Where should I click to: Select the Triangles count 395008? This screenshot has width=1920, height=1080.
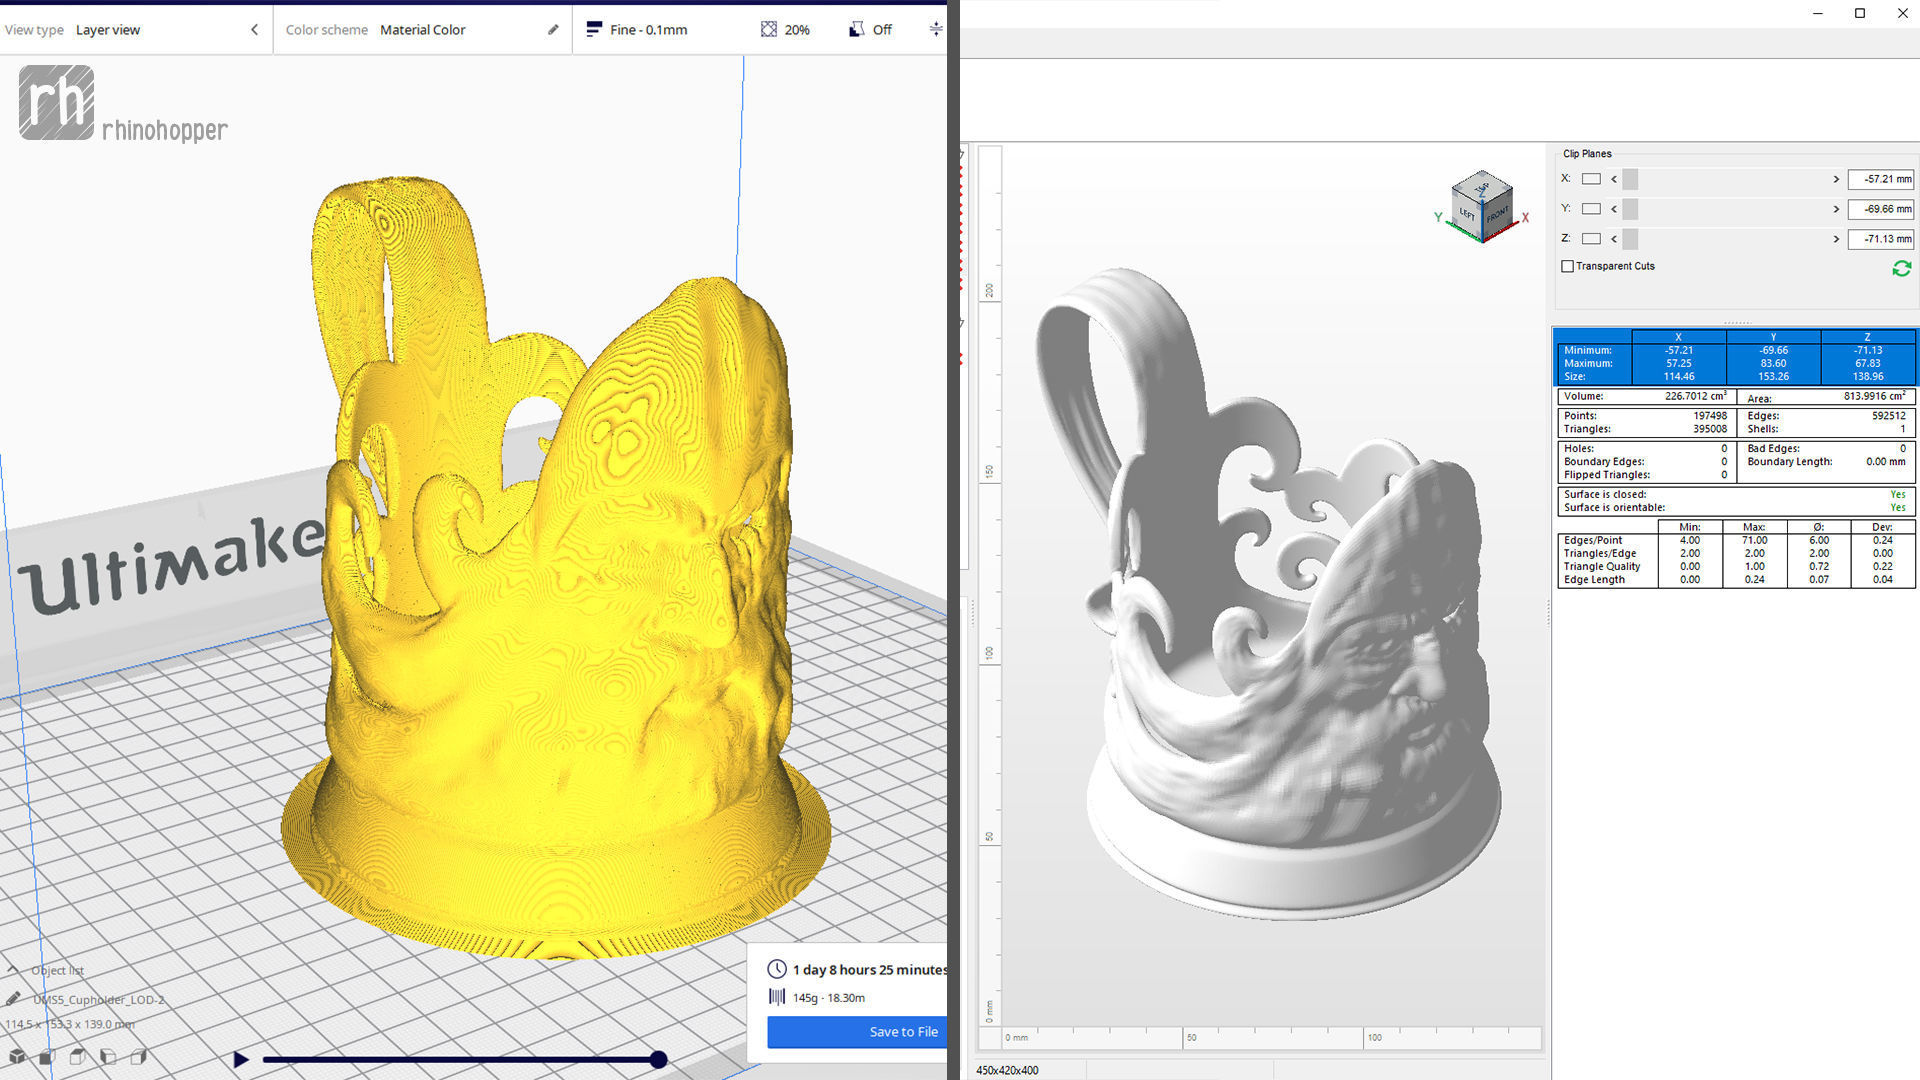click(1709, 429)
